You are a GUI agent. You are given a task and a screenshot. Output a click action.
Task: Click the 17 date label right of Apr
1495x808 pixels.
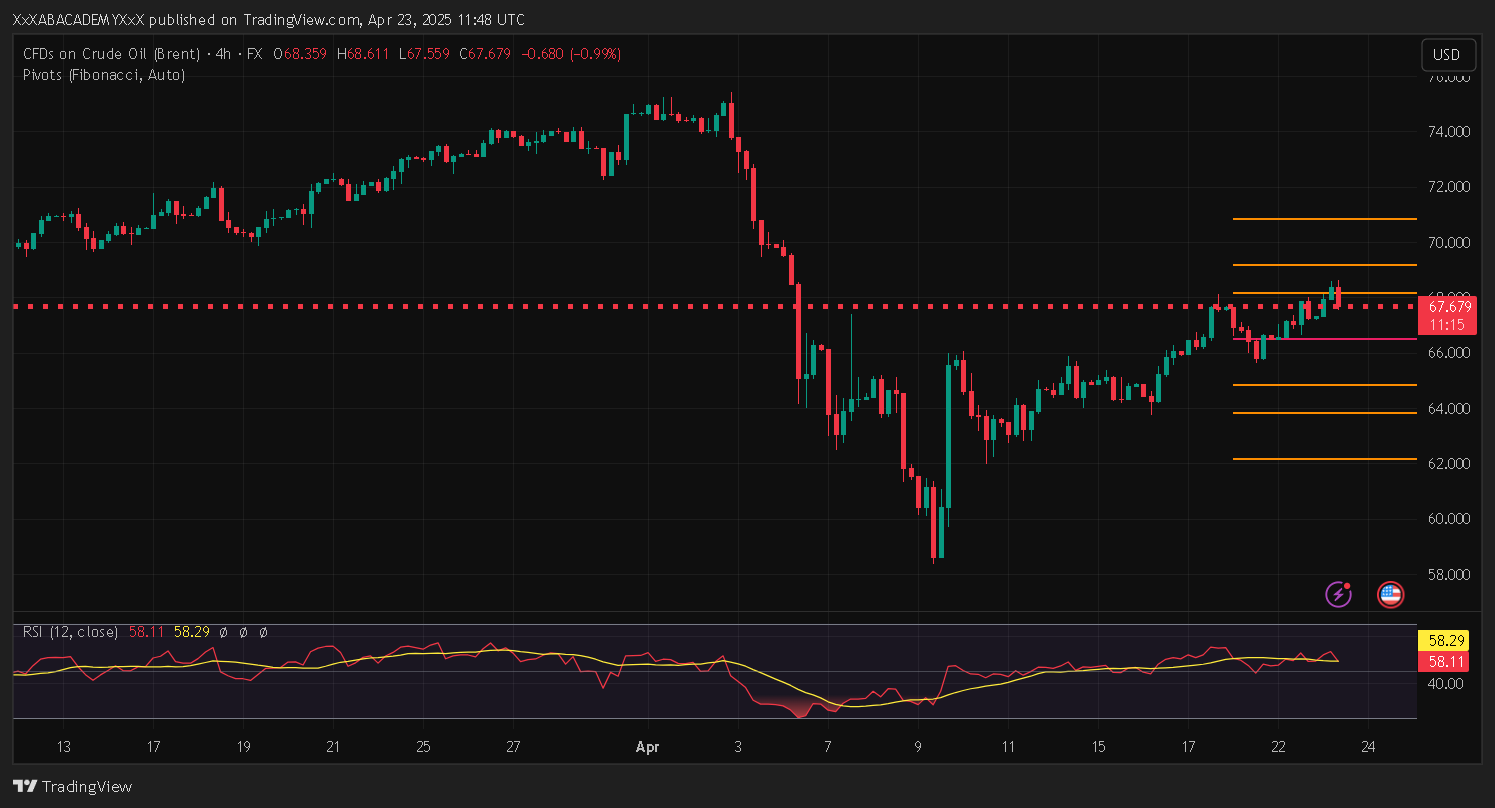coord(1188,746)
